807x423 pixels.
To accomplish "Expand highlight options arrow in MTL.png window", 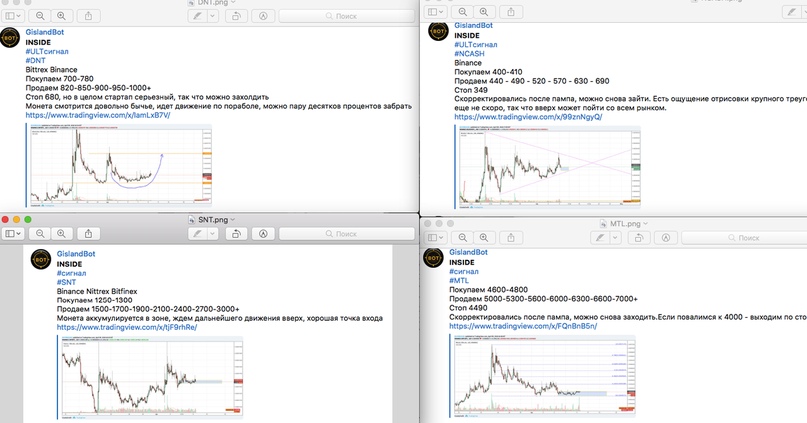I will (x=615, y=238).
